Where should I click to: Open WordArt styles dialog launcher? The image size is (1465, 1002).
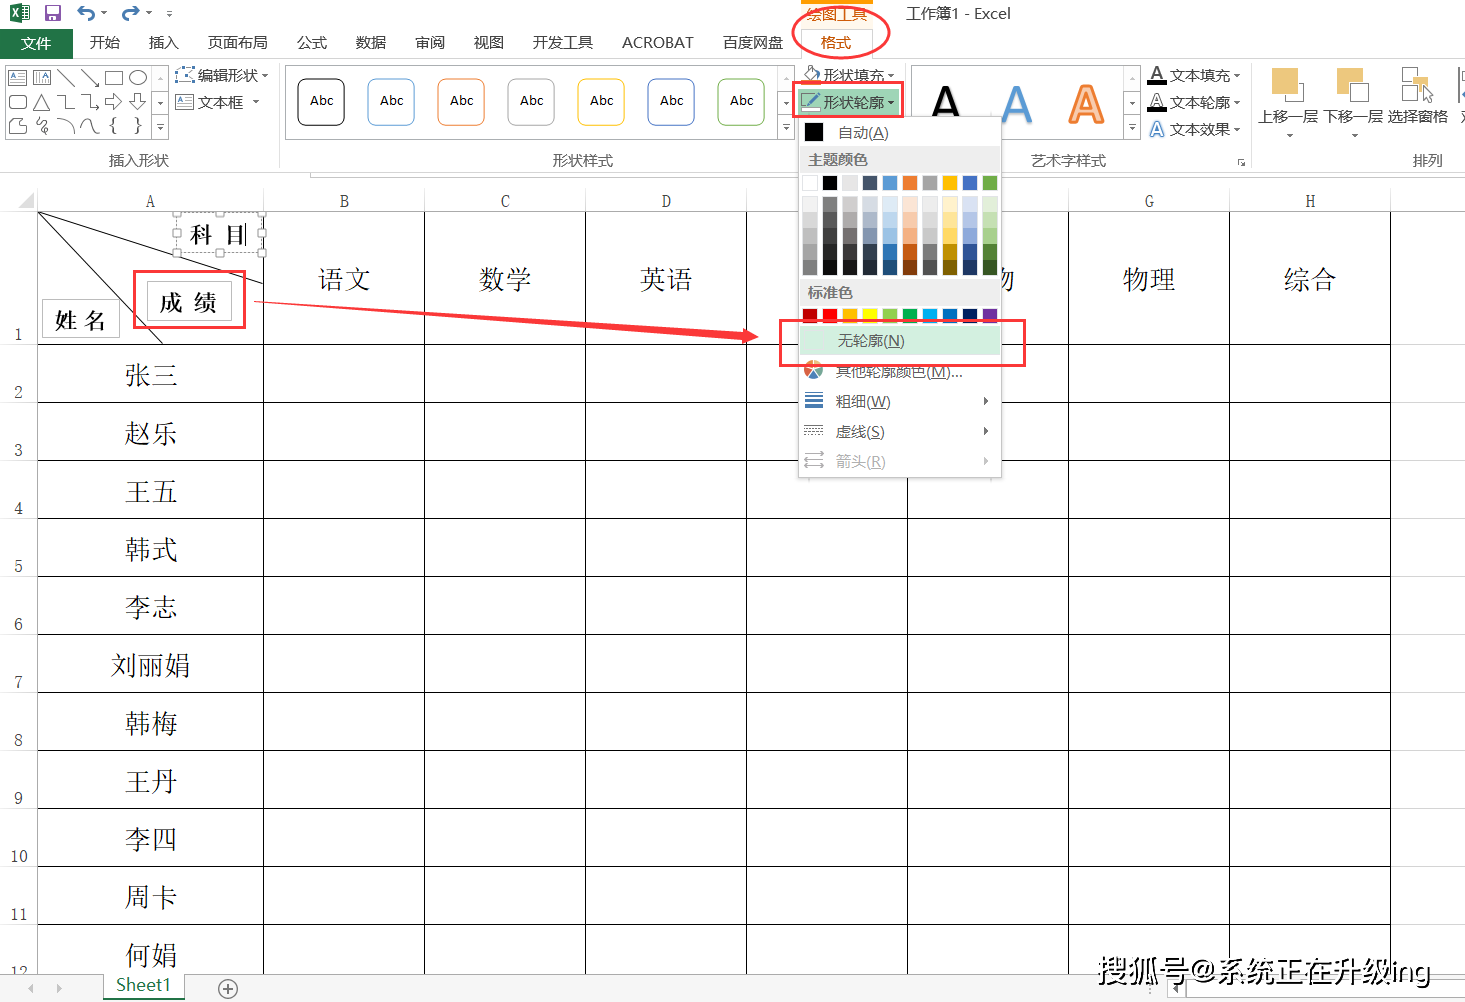pos(1241,162)
